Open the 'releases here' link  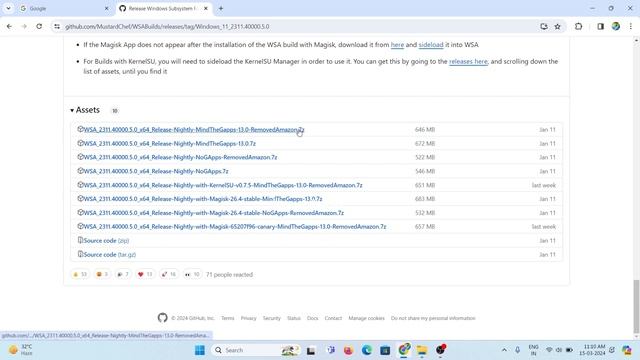(468, 62)
